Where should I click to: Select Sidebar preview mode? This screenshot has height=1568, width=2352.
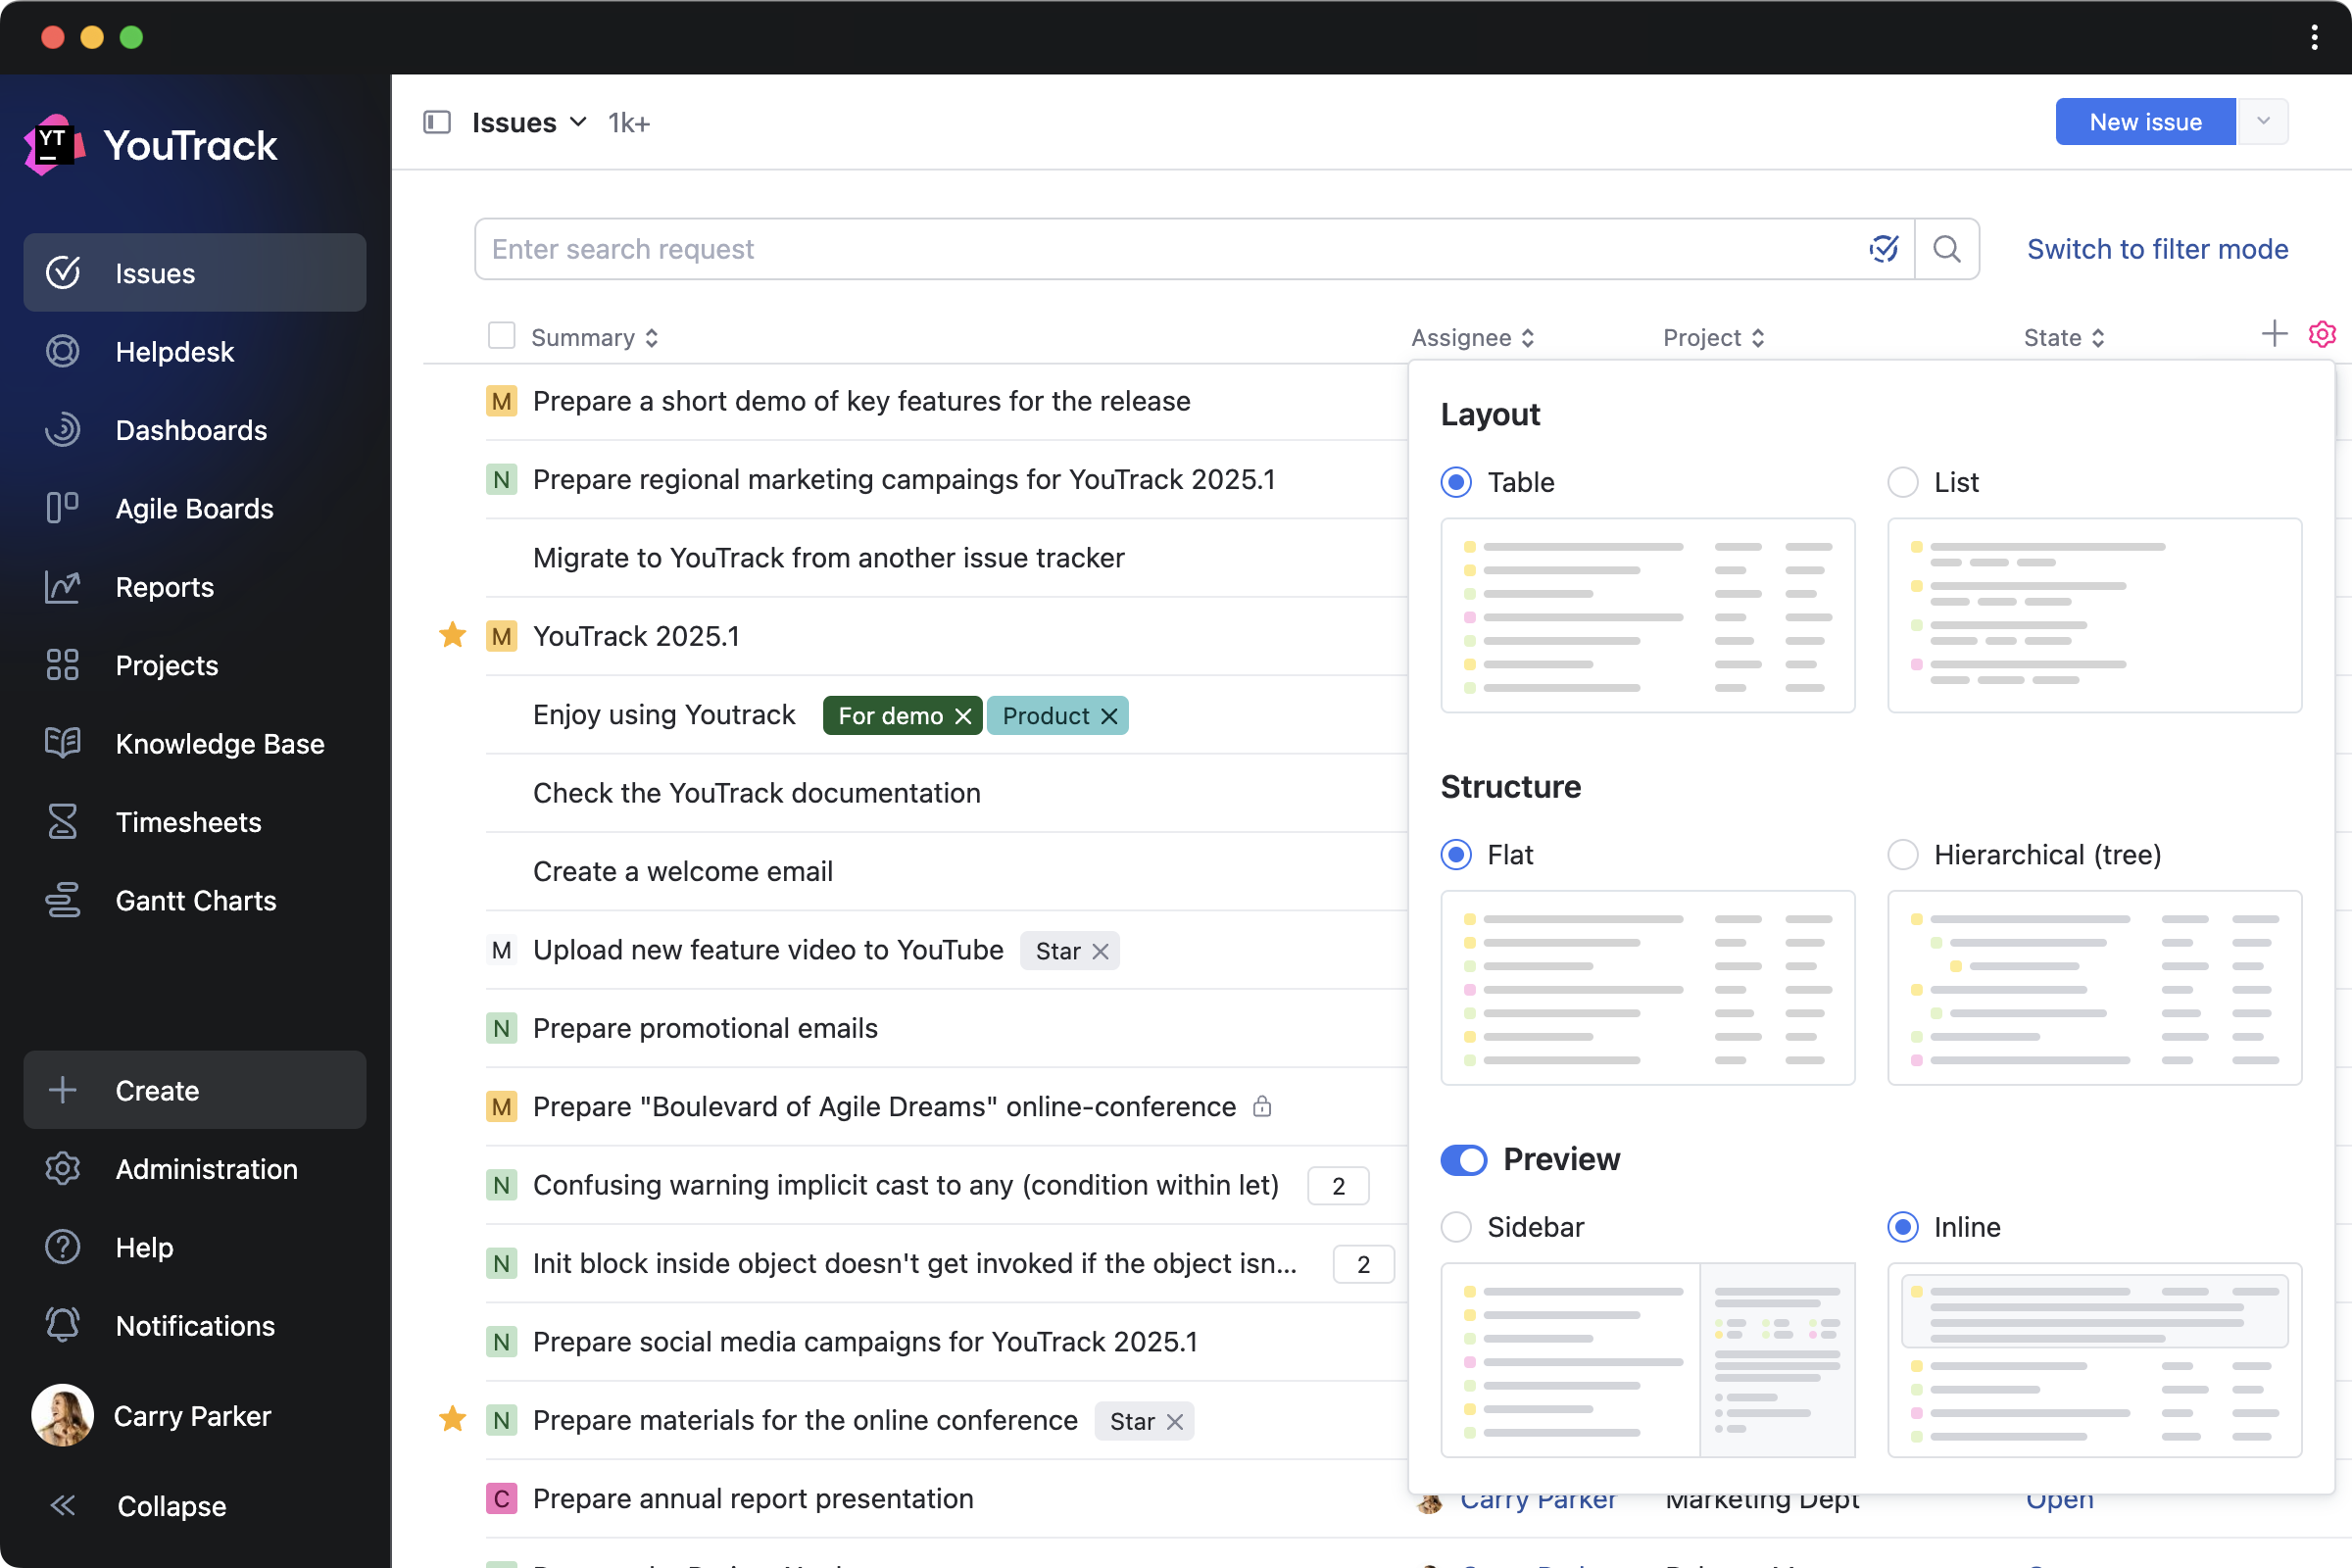pyautogui.click(x=1456, y=1225)
